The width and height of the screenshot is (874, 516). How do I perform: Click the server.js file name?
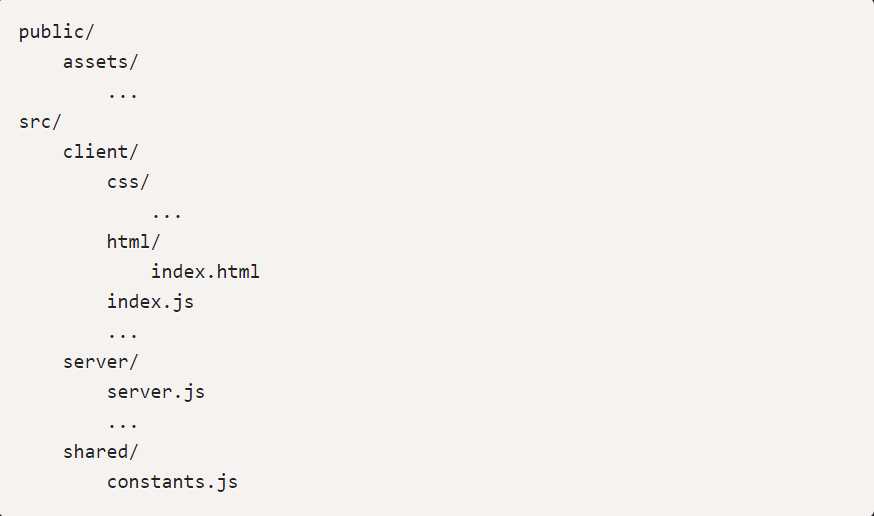(x=156, y=391)
